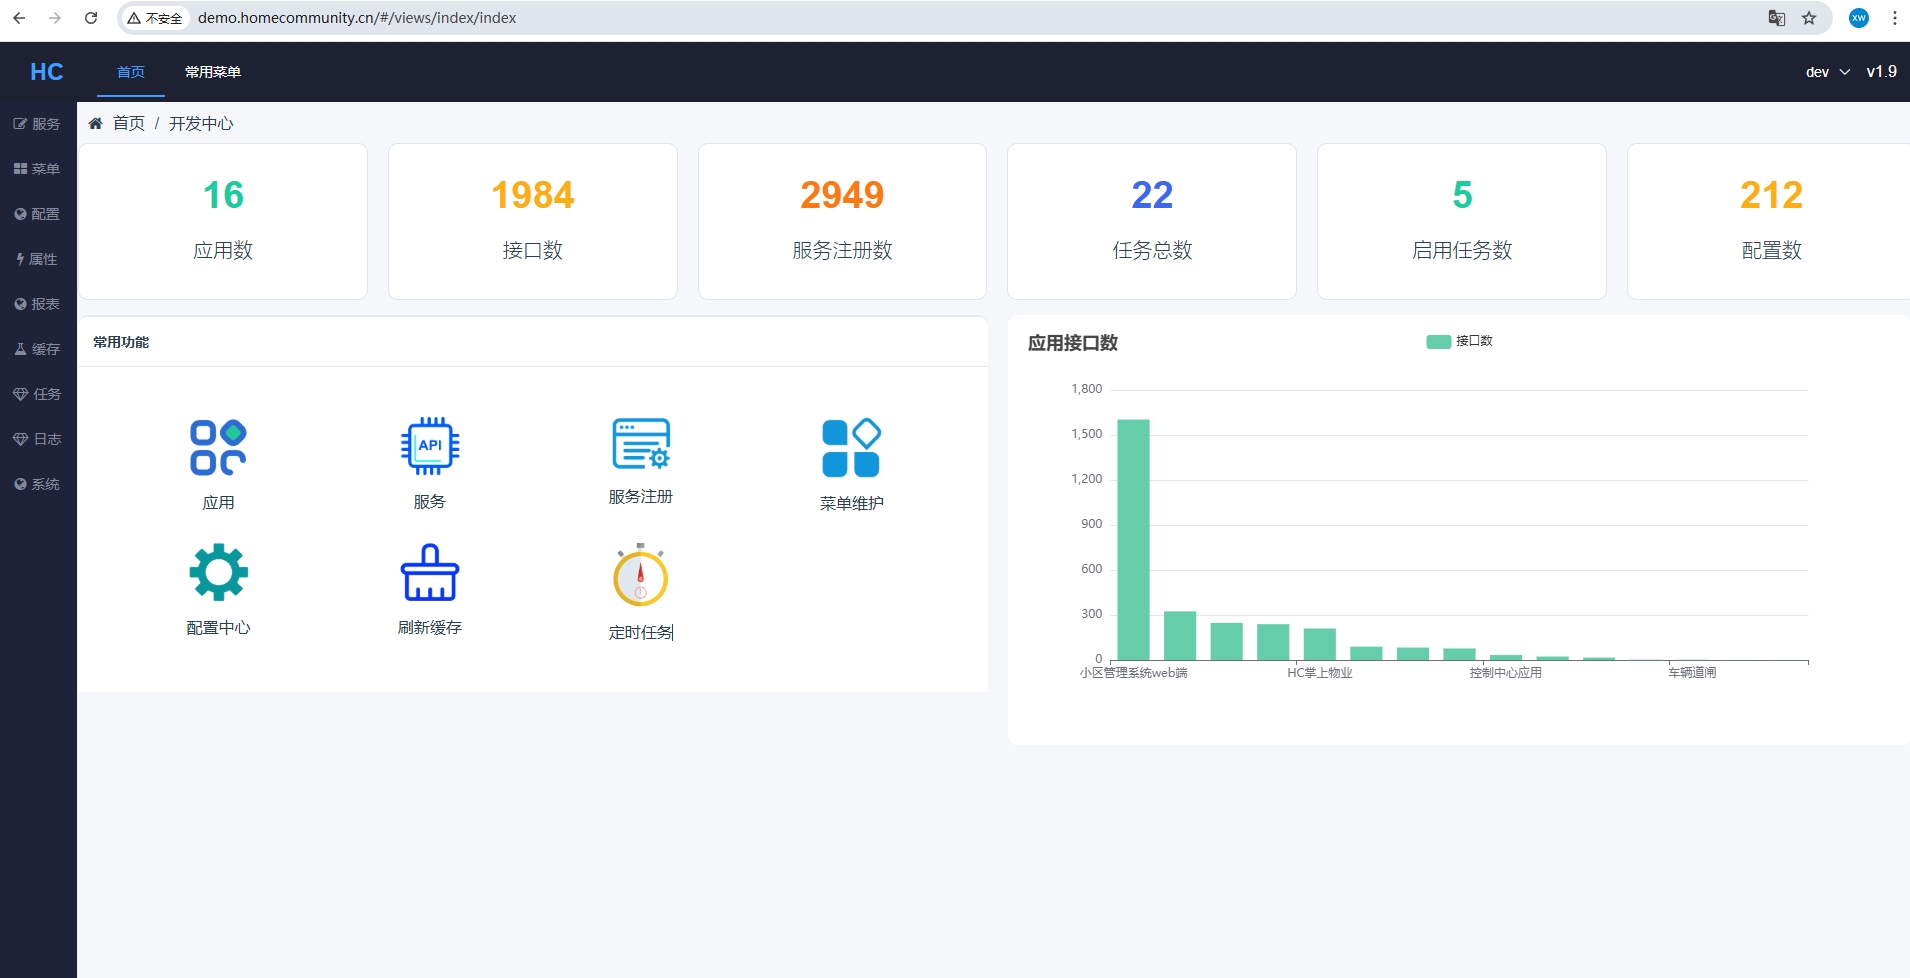Viewport: 1910px width, 978px height.
Task: Select the 首页 top navigation tab
Action: (131, 72)
